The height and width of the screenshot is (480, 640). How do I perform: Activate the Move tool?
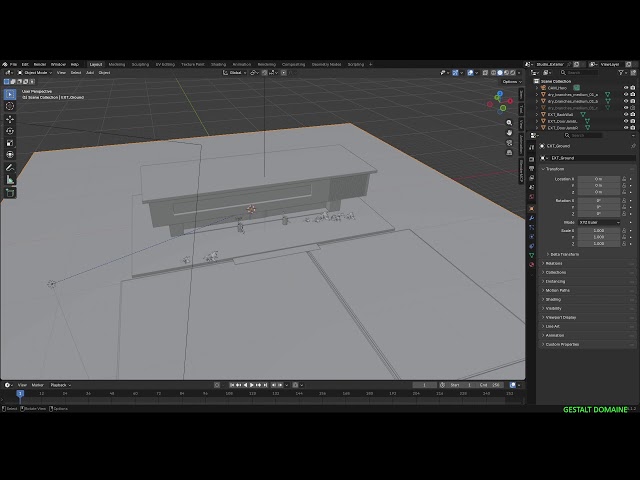10,119
